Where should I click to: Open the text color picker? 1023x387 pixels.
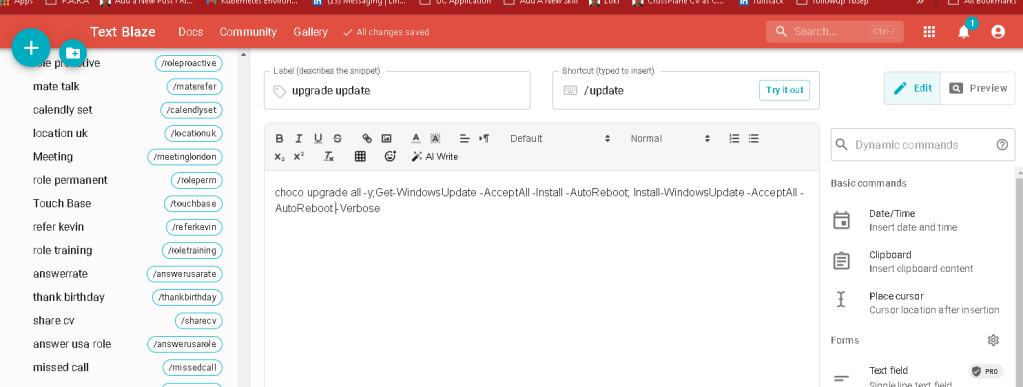[416, 138]
